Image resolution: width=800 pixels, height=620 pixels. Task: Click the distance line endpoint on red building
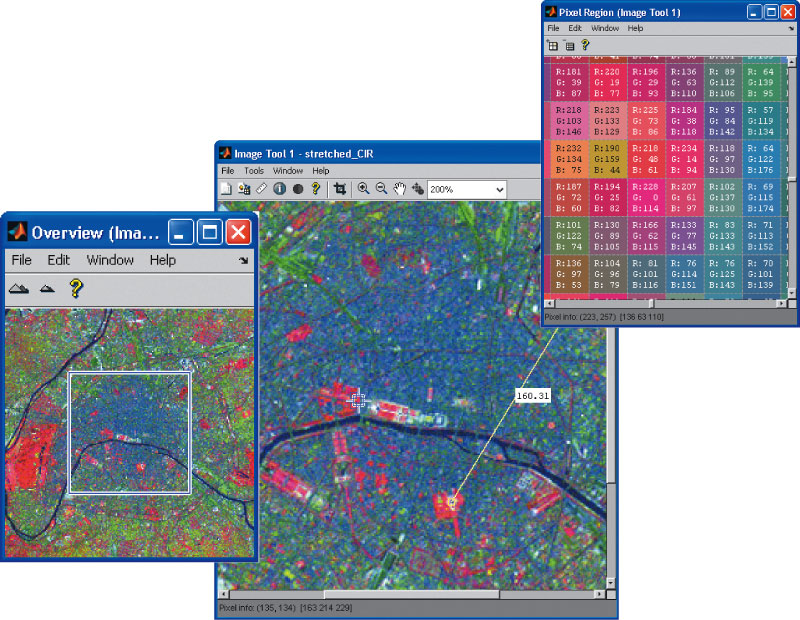(452, 503)
